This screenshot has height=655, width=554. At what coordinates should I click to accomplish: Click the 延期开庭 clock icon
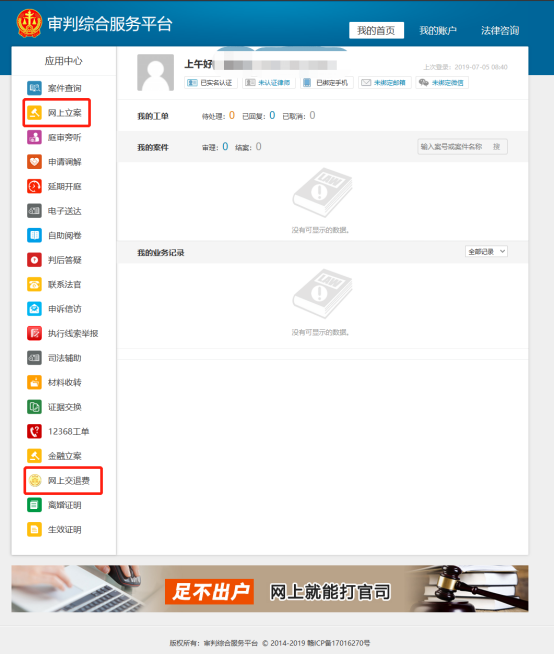(34, 186)
